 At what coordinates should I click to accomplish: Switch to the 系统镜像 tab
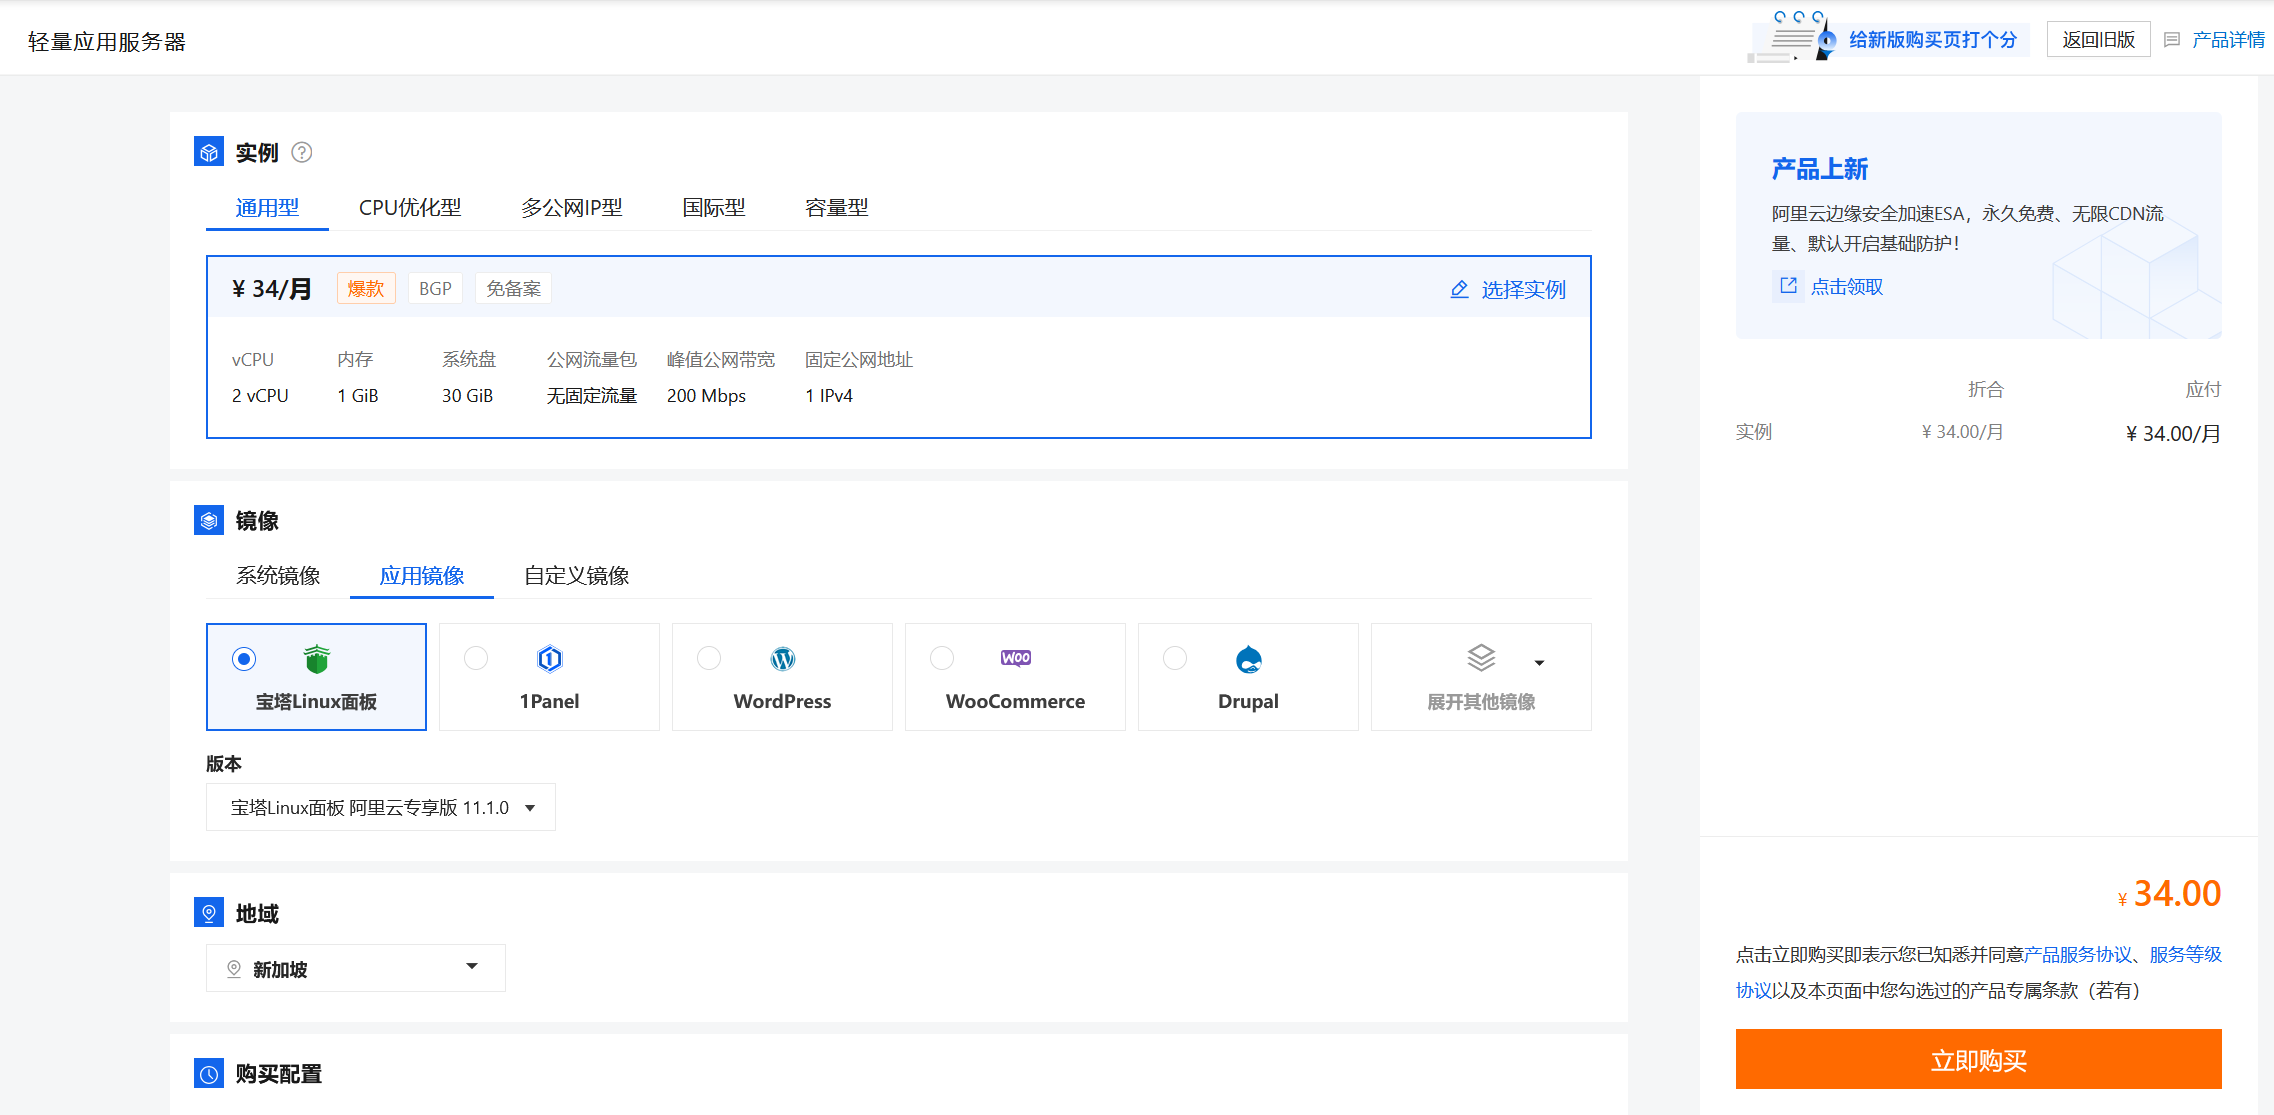coord(278,576)
